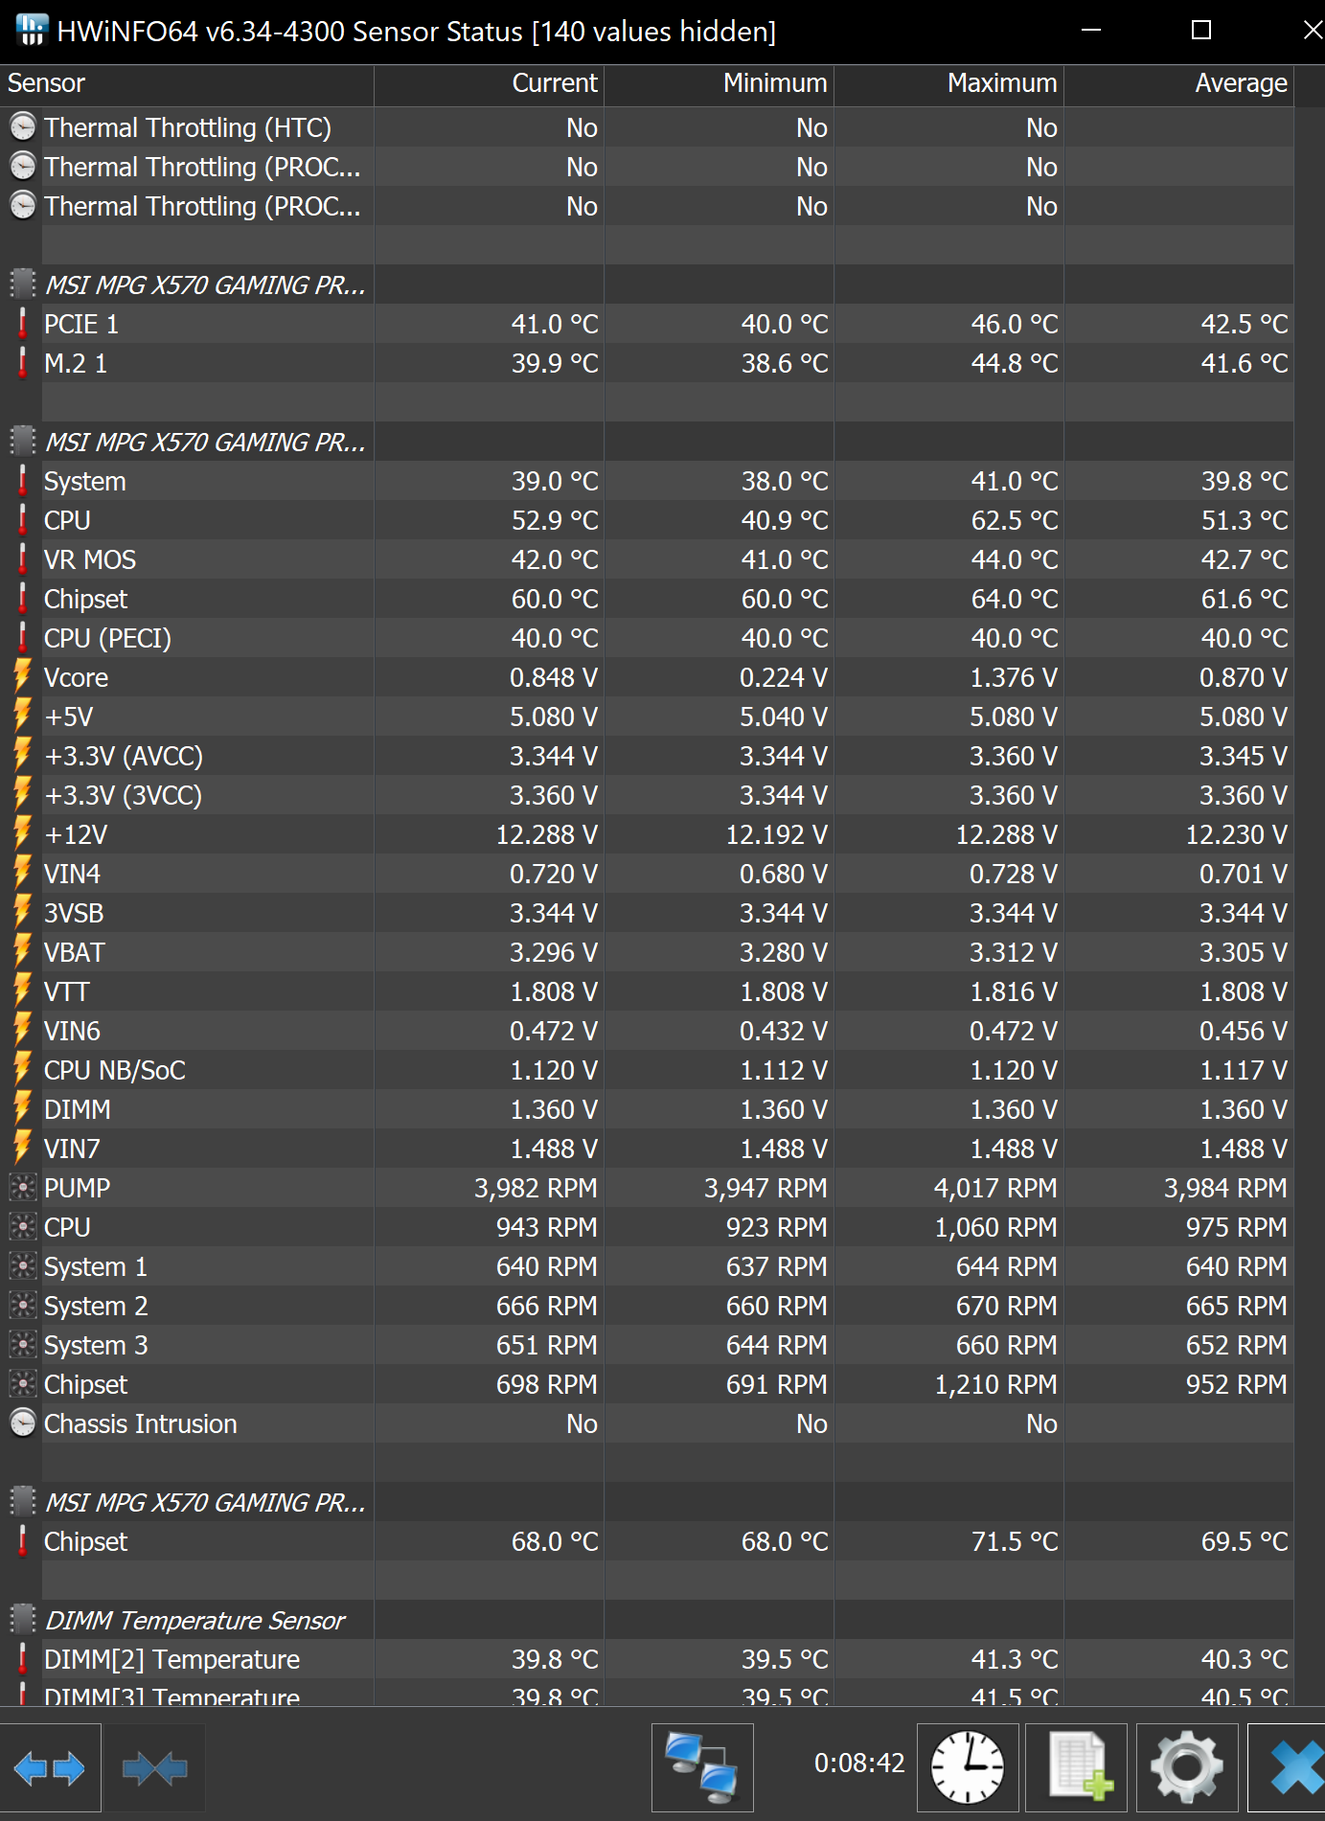Select the +5V sensor row label
The height and width of the screenshot is (1821, 1325).
pyautogui.click(x=69, y=717)
